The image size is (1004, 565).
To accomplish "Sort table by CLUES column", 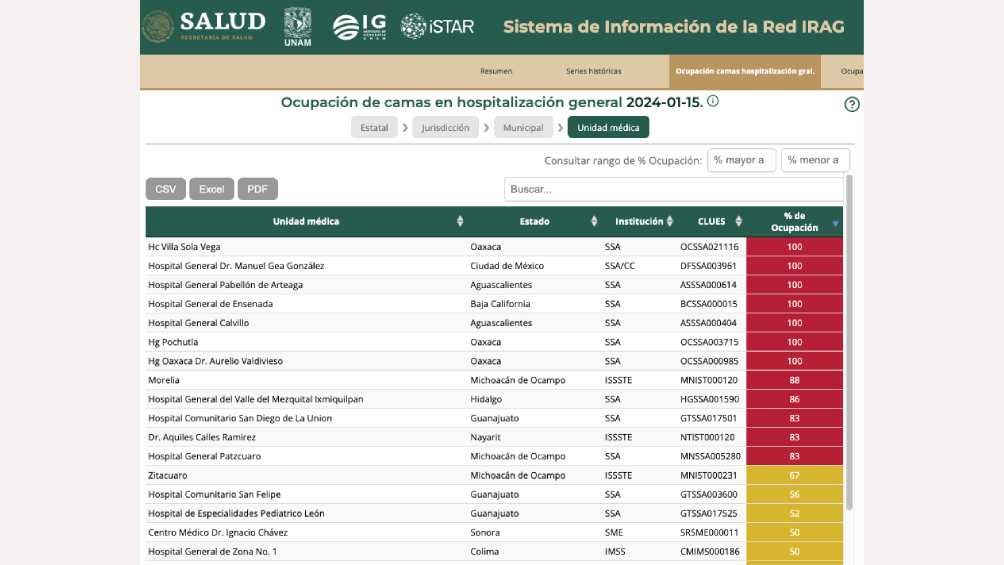I will click(x=740, y=222).
